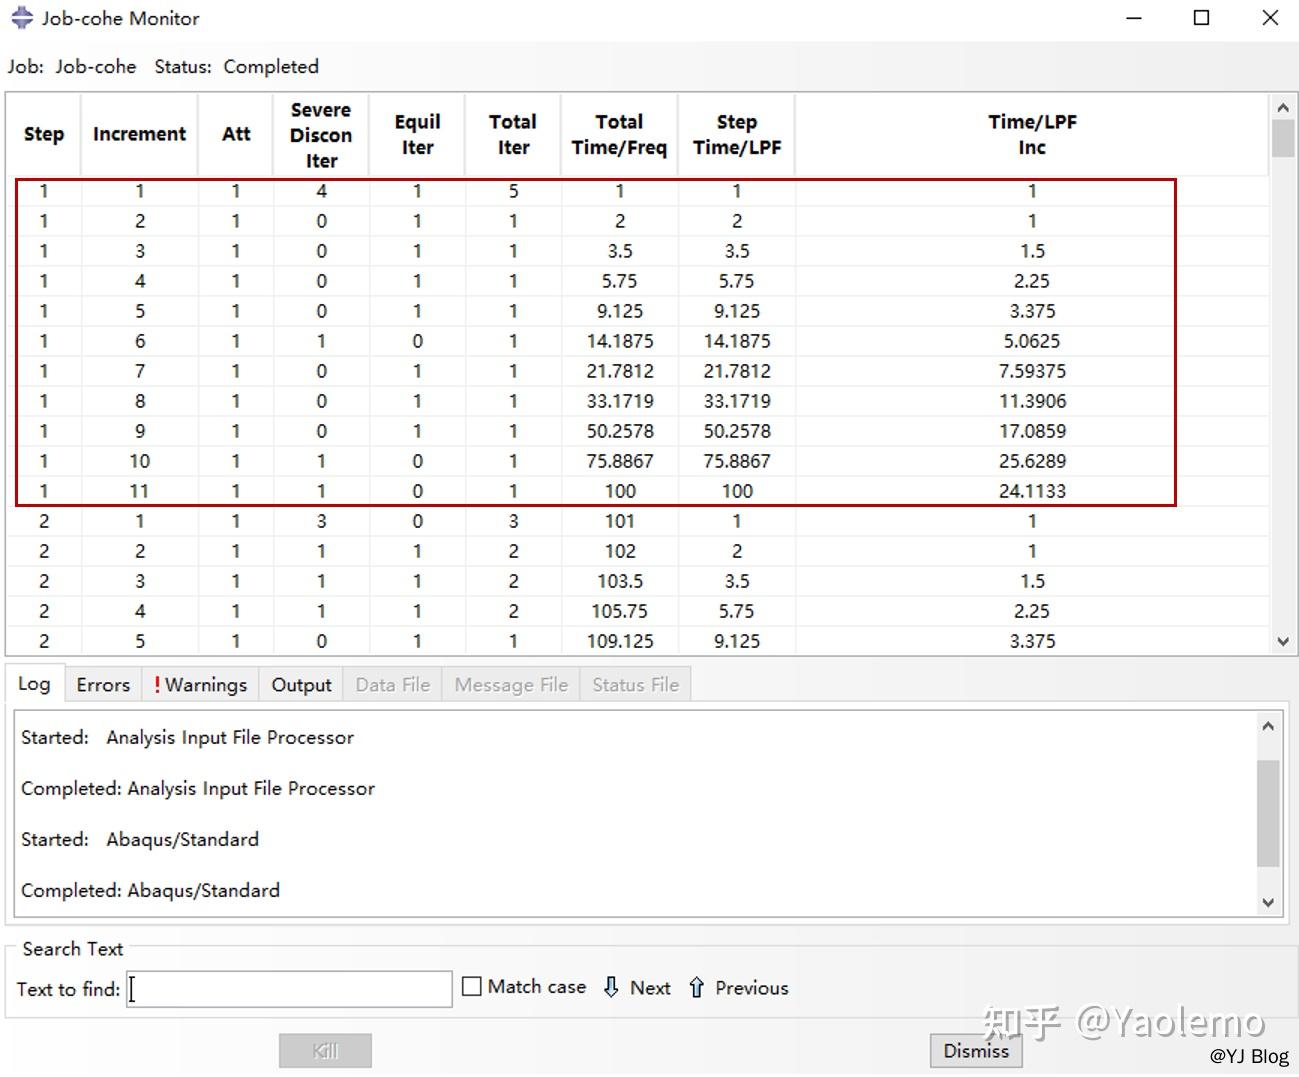Click increment number 10 in step 1

(x=139, y=461)
